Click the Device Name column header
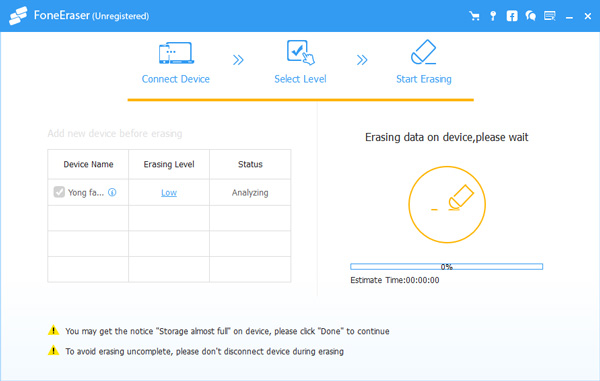600x381 pixels. click(x=88, y=164)
